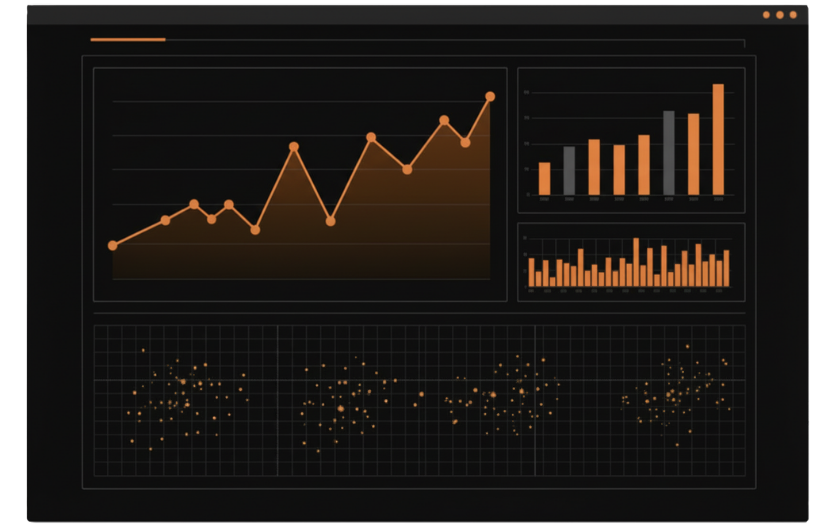
Task: Click the tallest bar in small histogram
Action: 636,263
